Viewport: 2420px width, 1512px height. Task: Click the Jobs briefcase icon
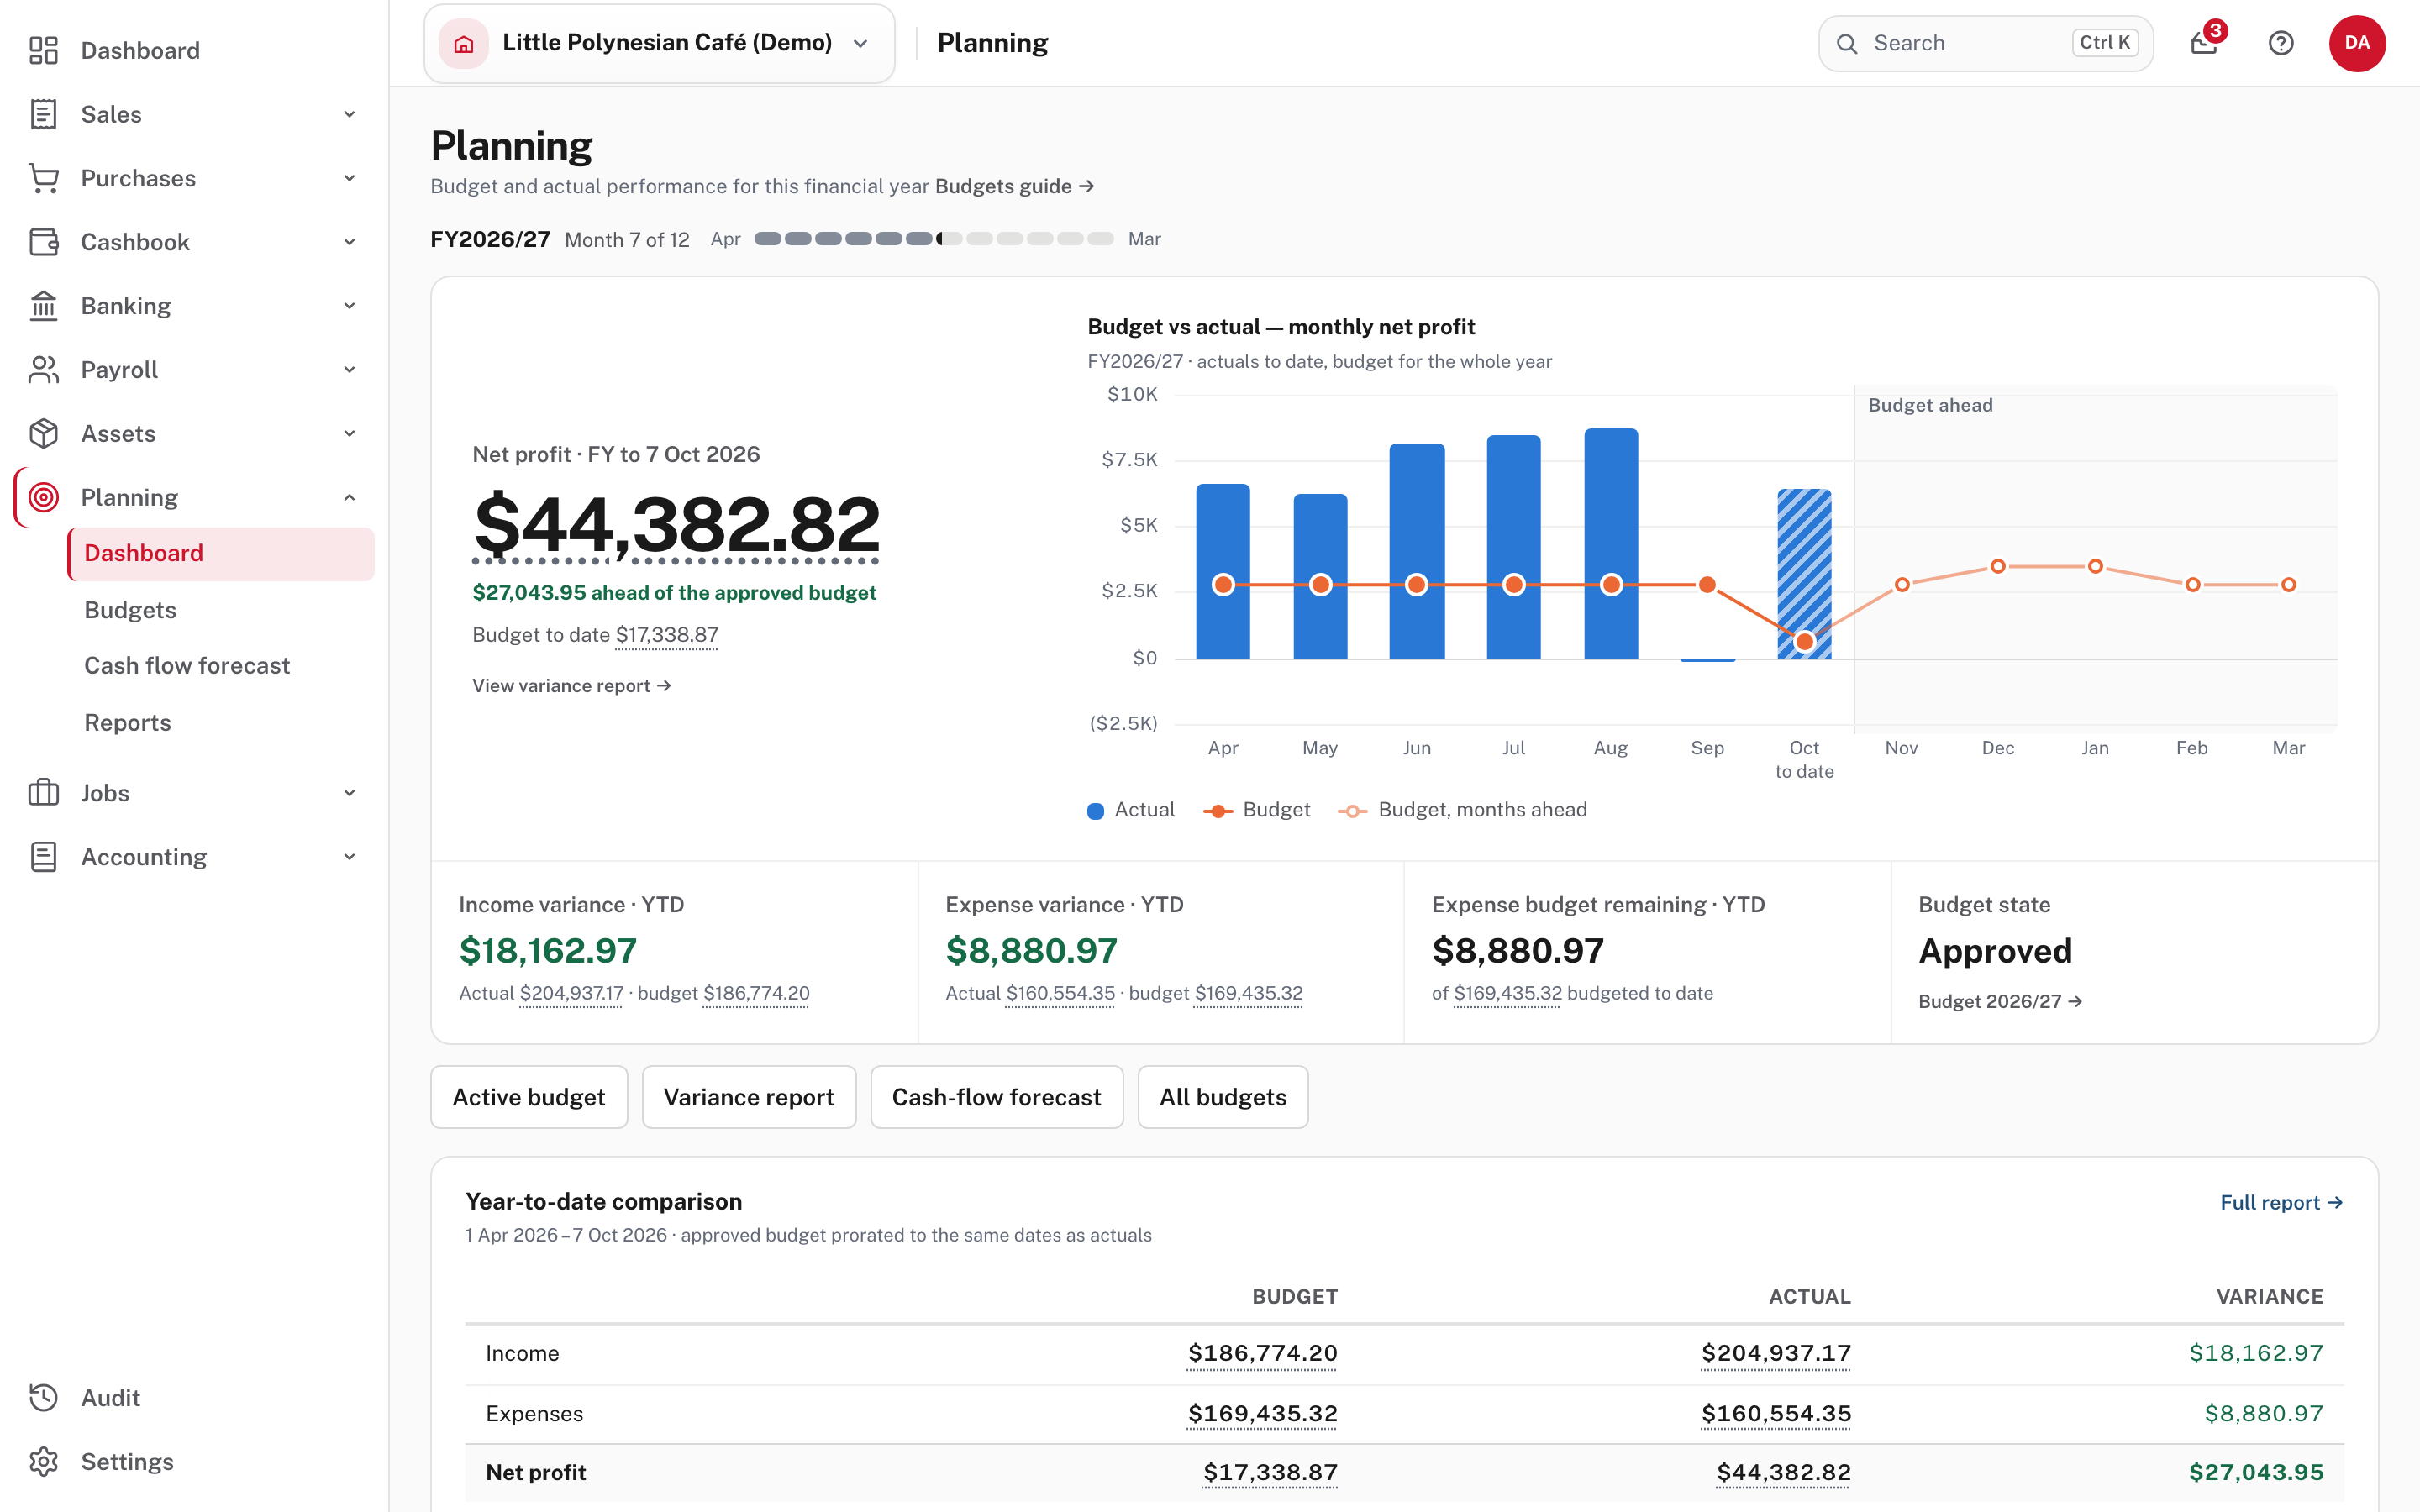click(x=43, y=793)
